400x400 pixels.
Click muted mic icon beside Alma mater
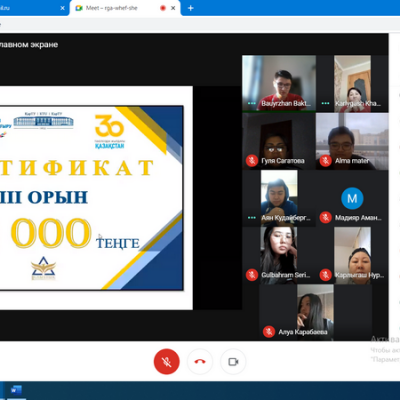click(x=326, y=161)
